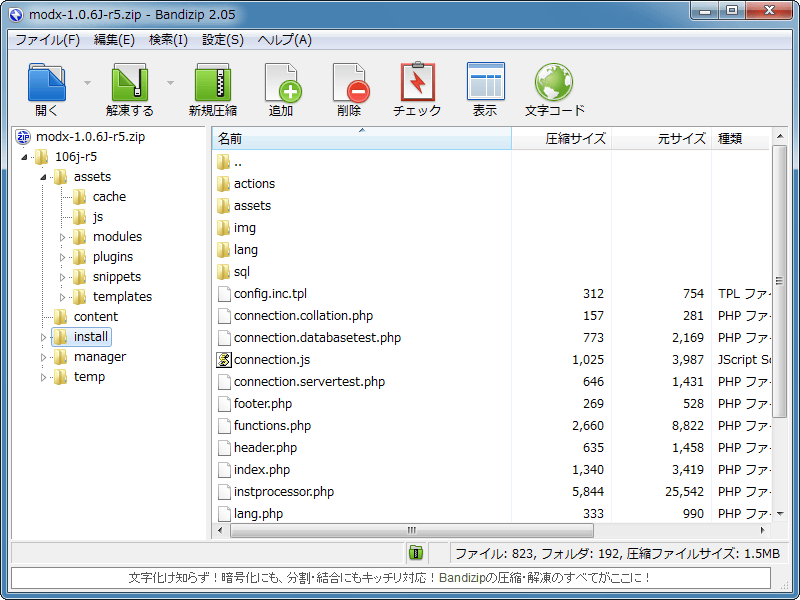Click the 文字コード (Code page) globe icon
This screenshot has height=600, width=800.
click(554, 82)
